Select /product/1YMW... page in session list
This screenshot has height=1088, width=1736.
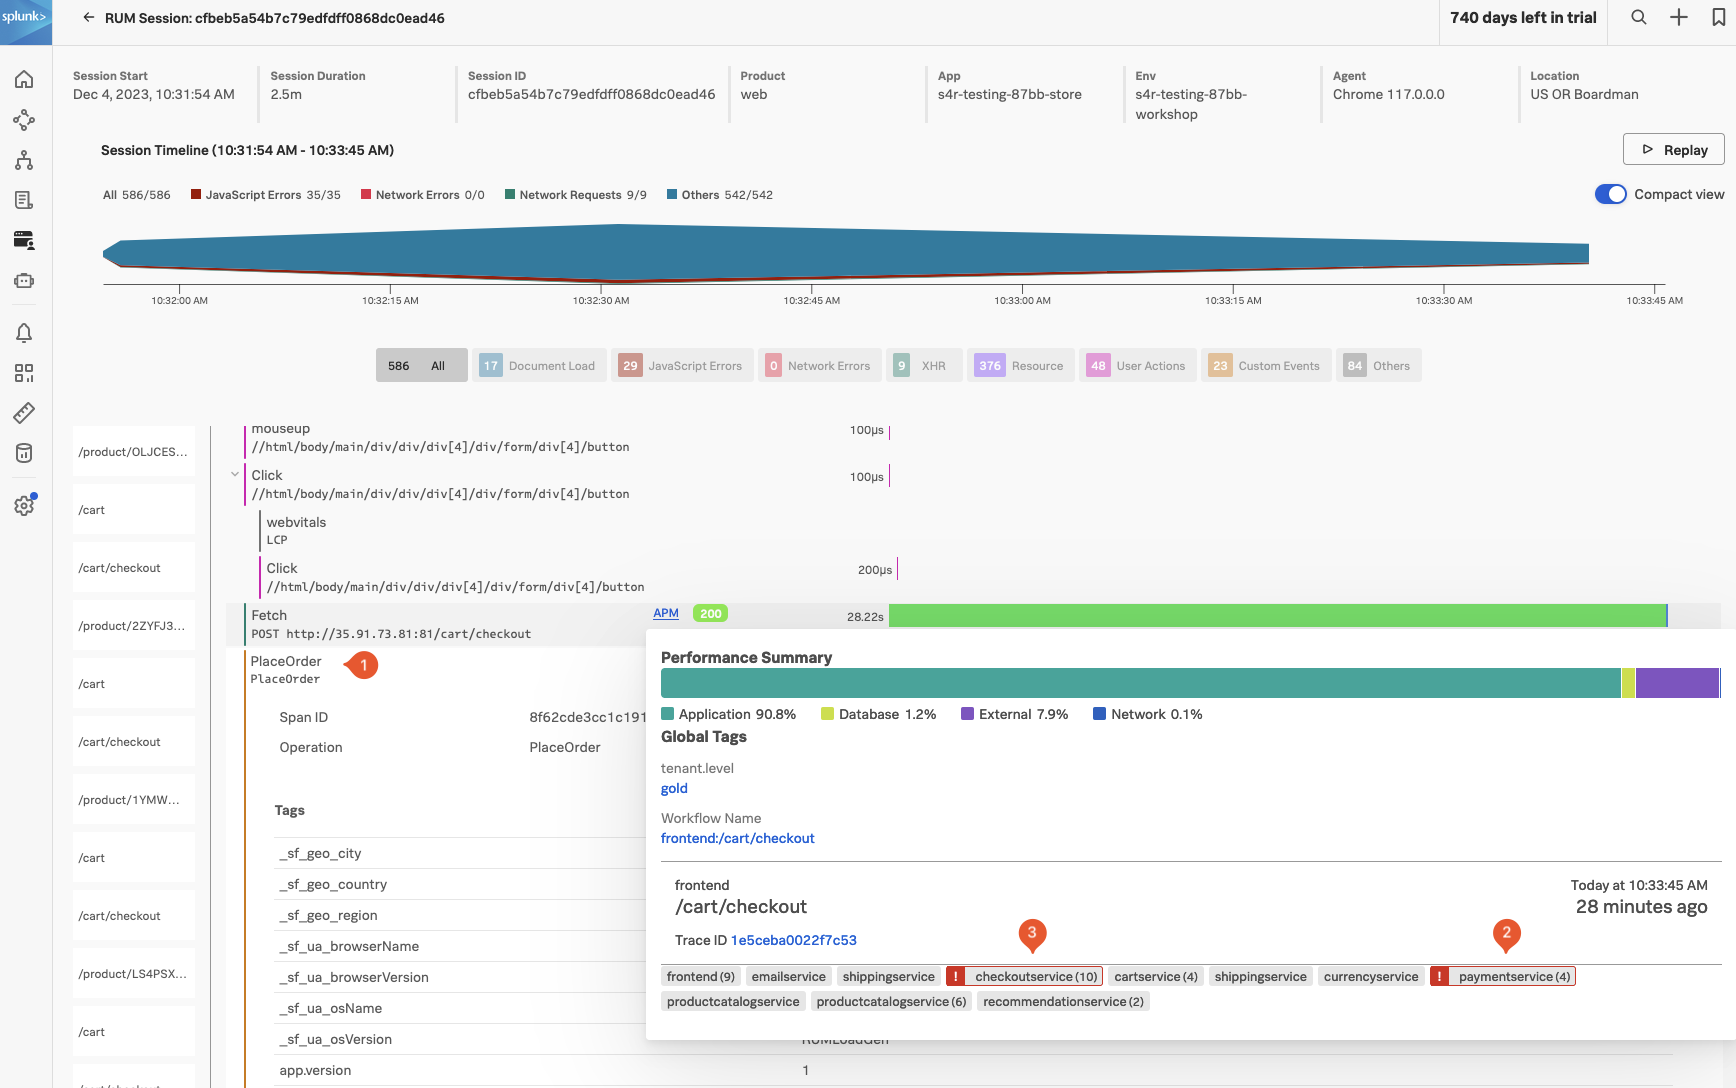[x=134, y=800]
